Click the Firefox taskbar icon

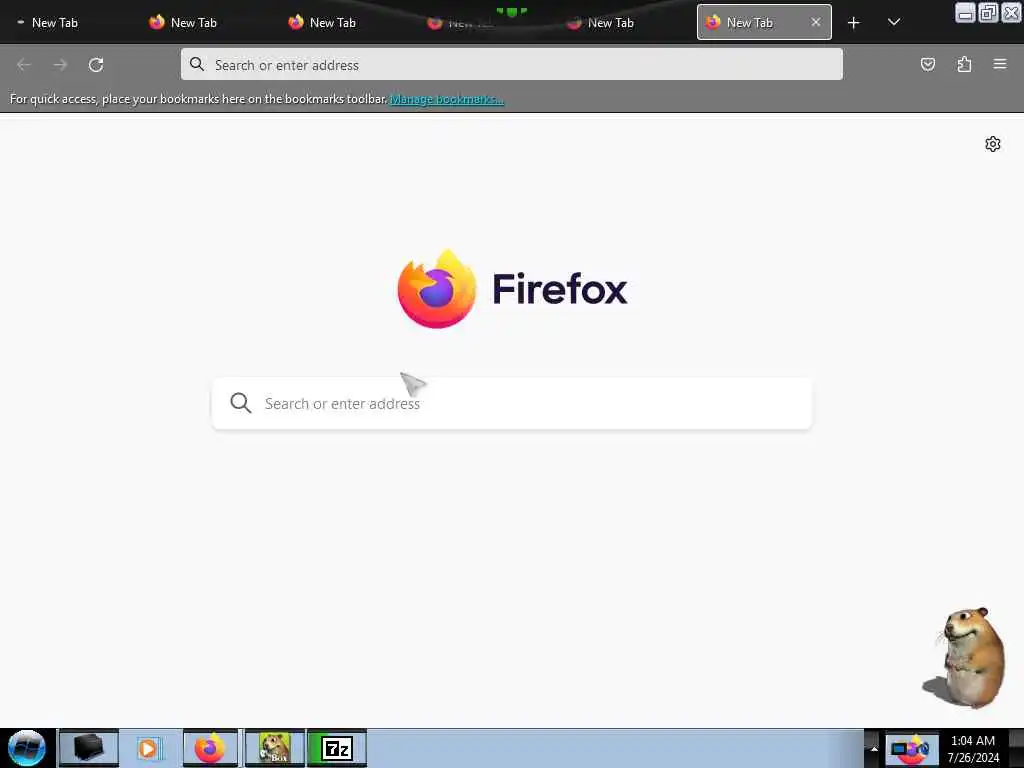[210, 748]
